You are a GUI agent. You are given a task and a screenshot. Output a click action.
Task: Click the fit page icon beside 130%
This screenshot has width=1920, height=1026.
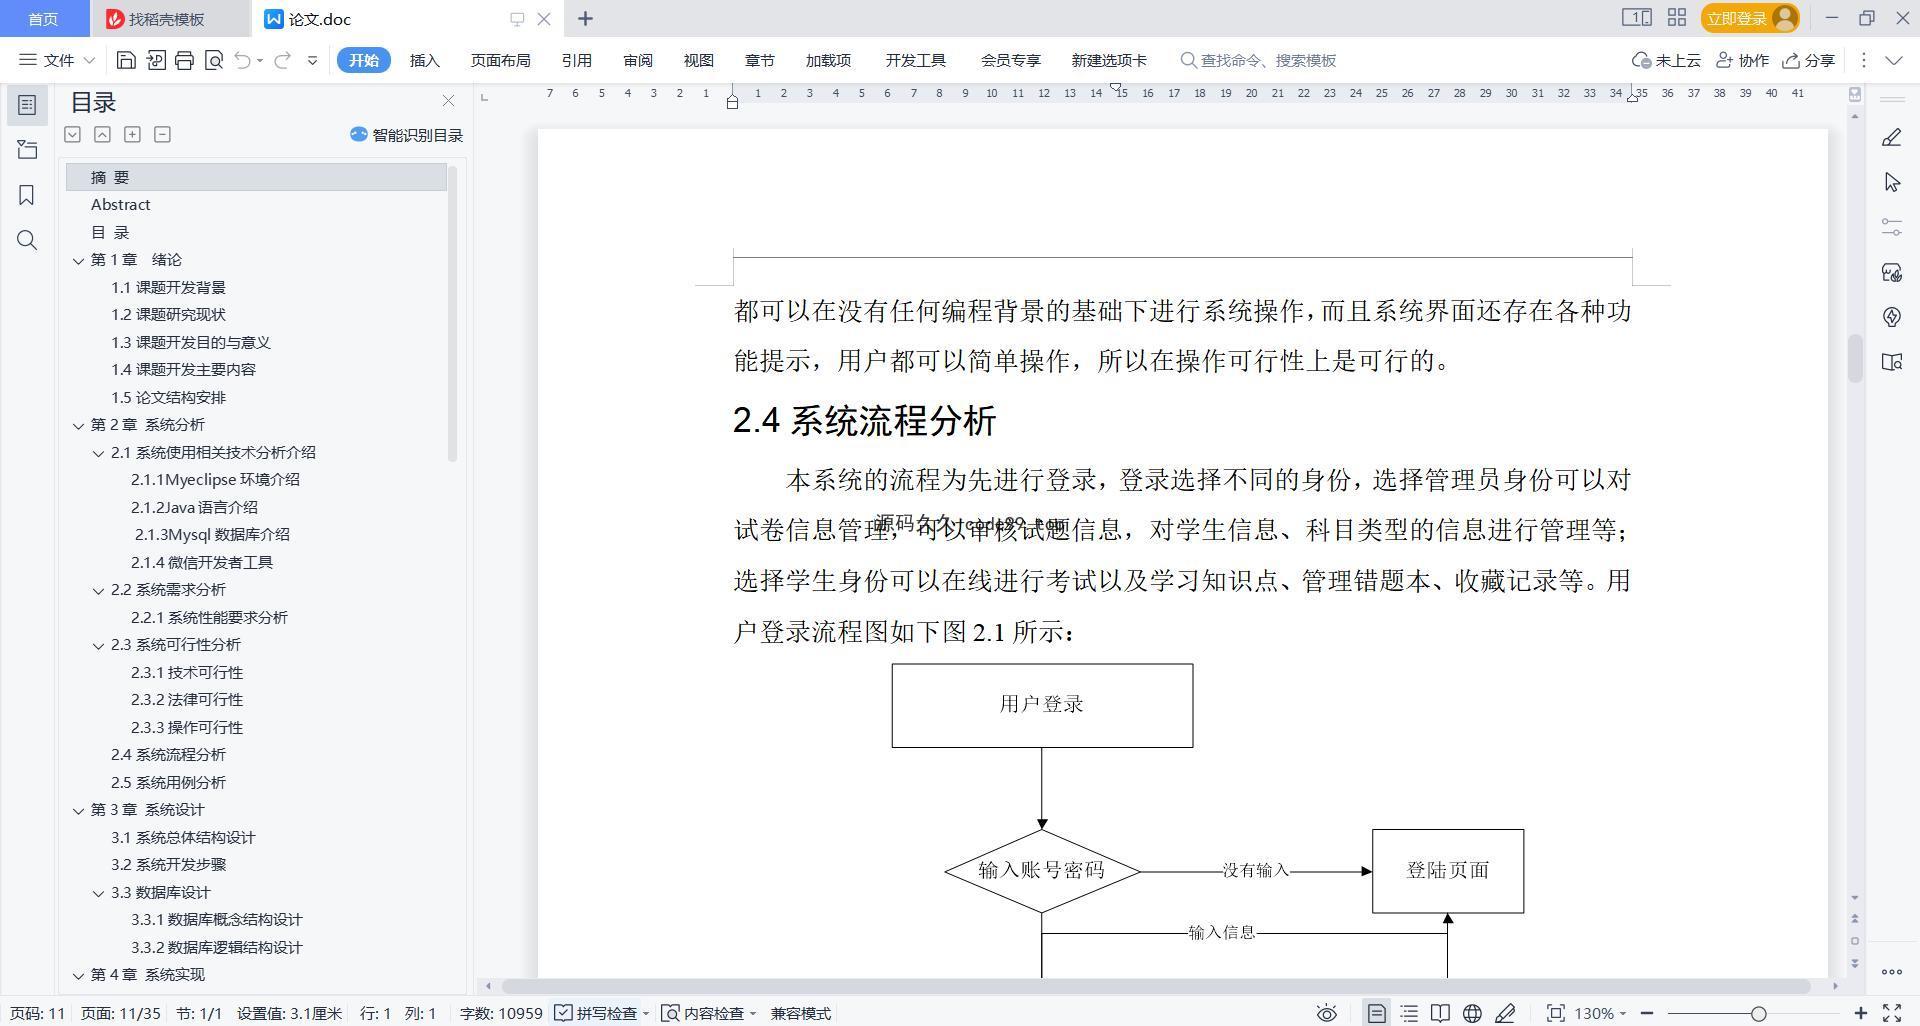(x=1555, y=1013)
